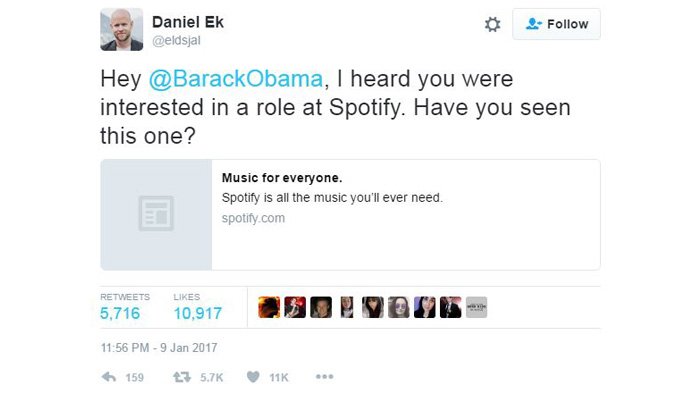View the 5,716 retweets count
The width and height of the screenshot is (700, 393).
point(120,314)
